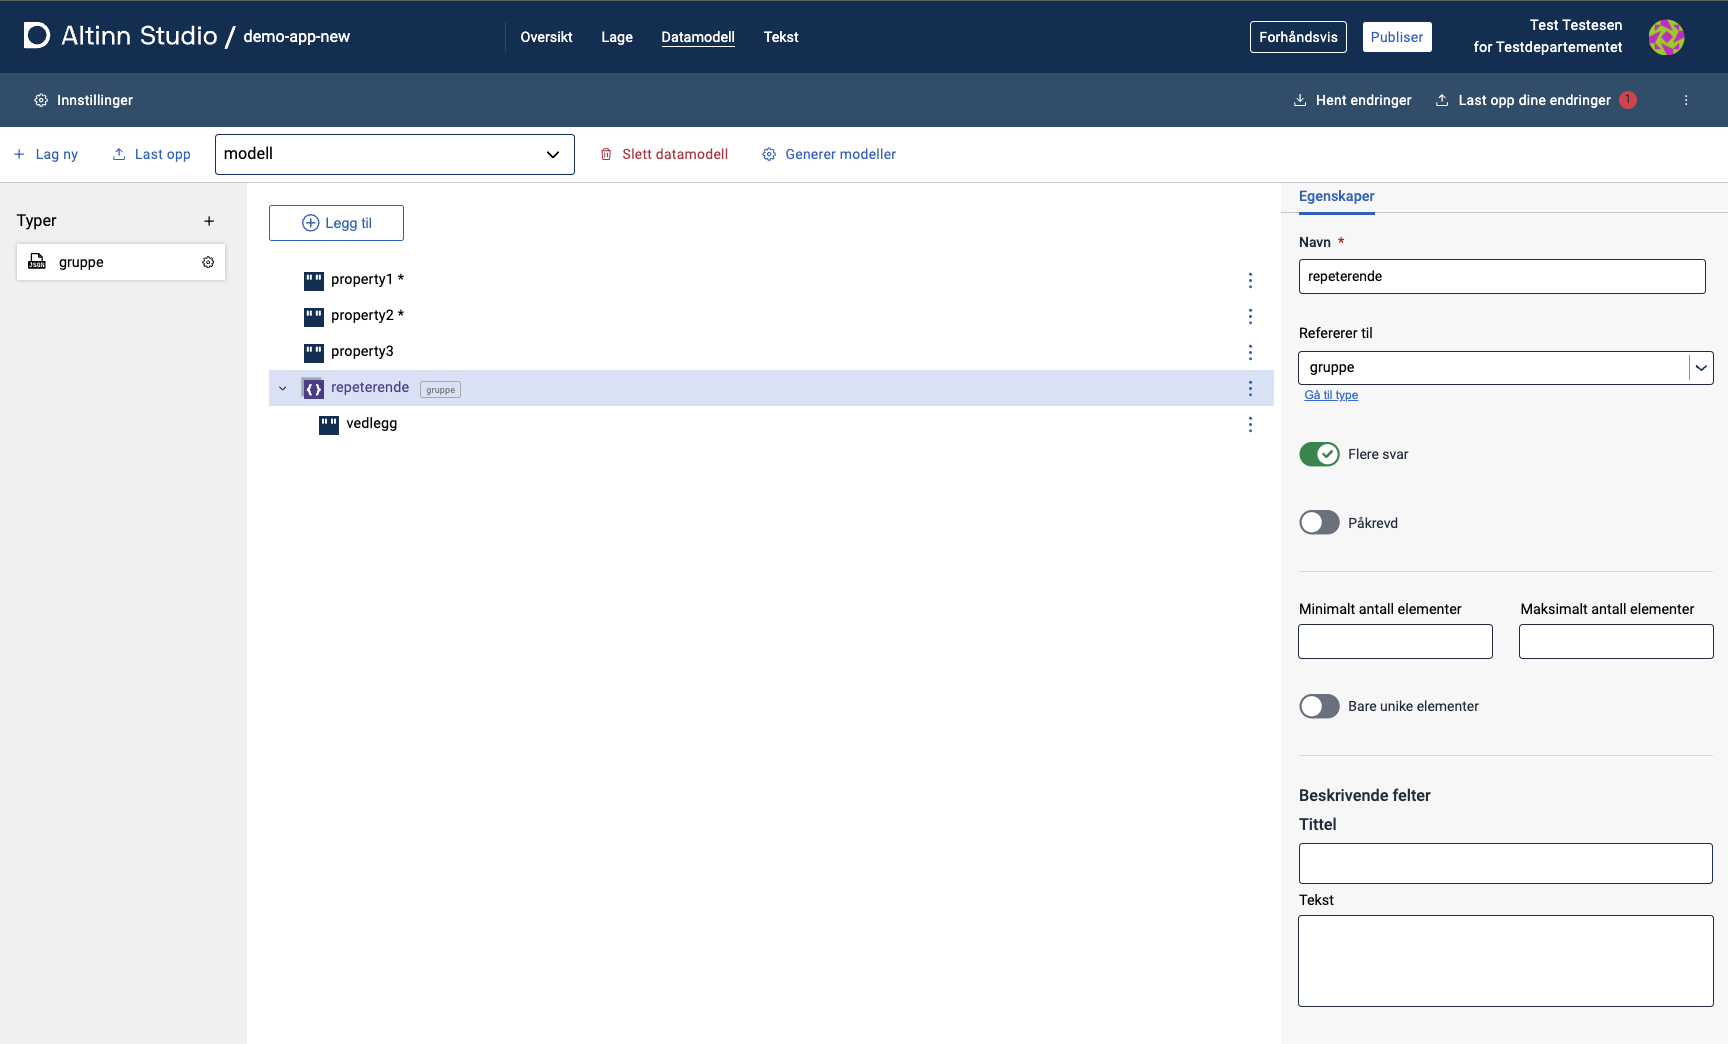Collapse the repeterende tree node

(283, 388)
